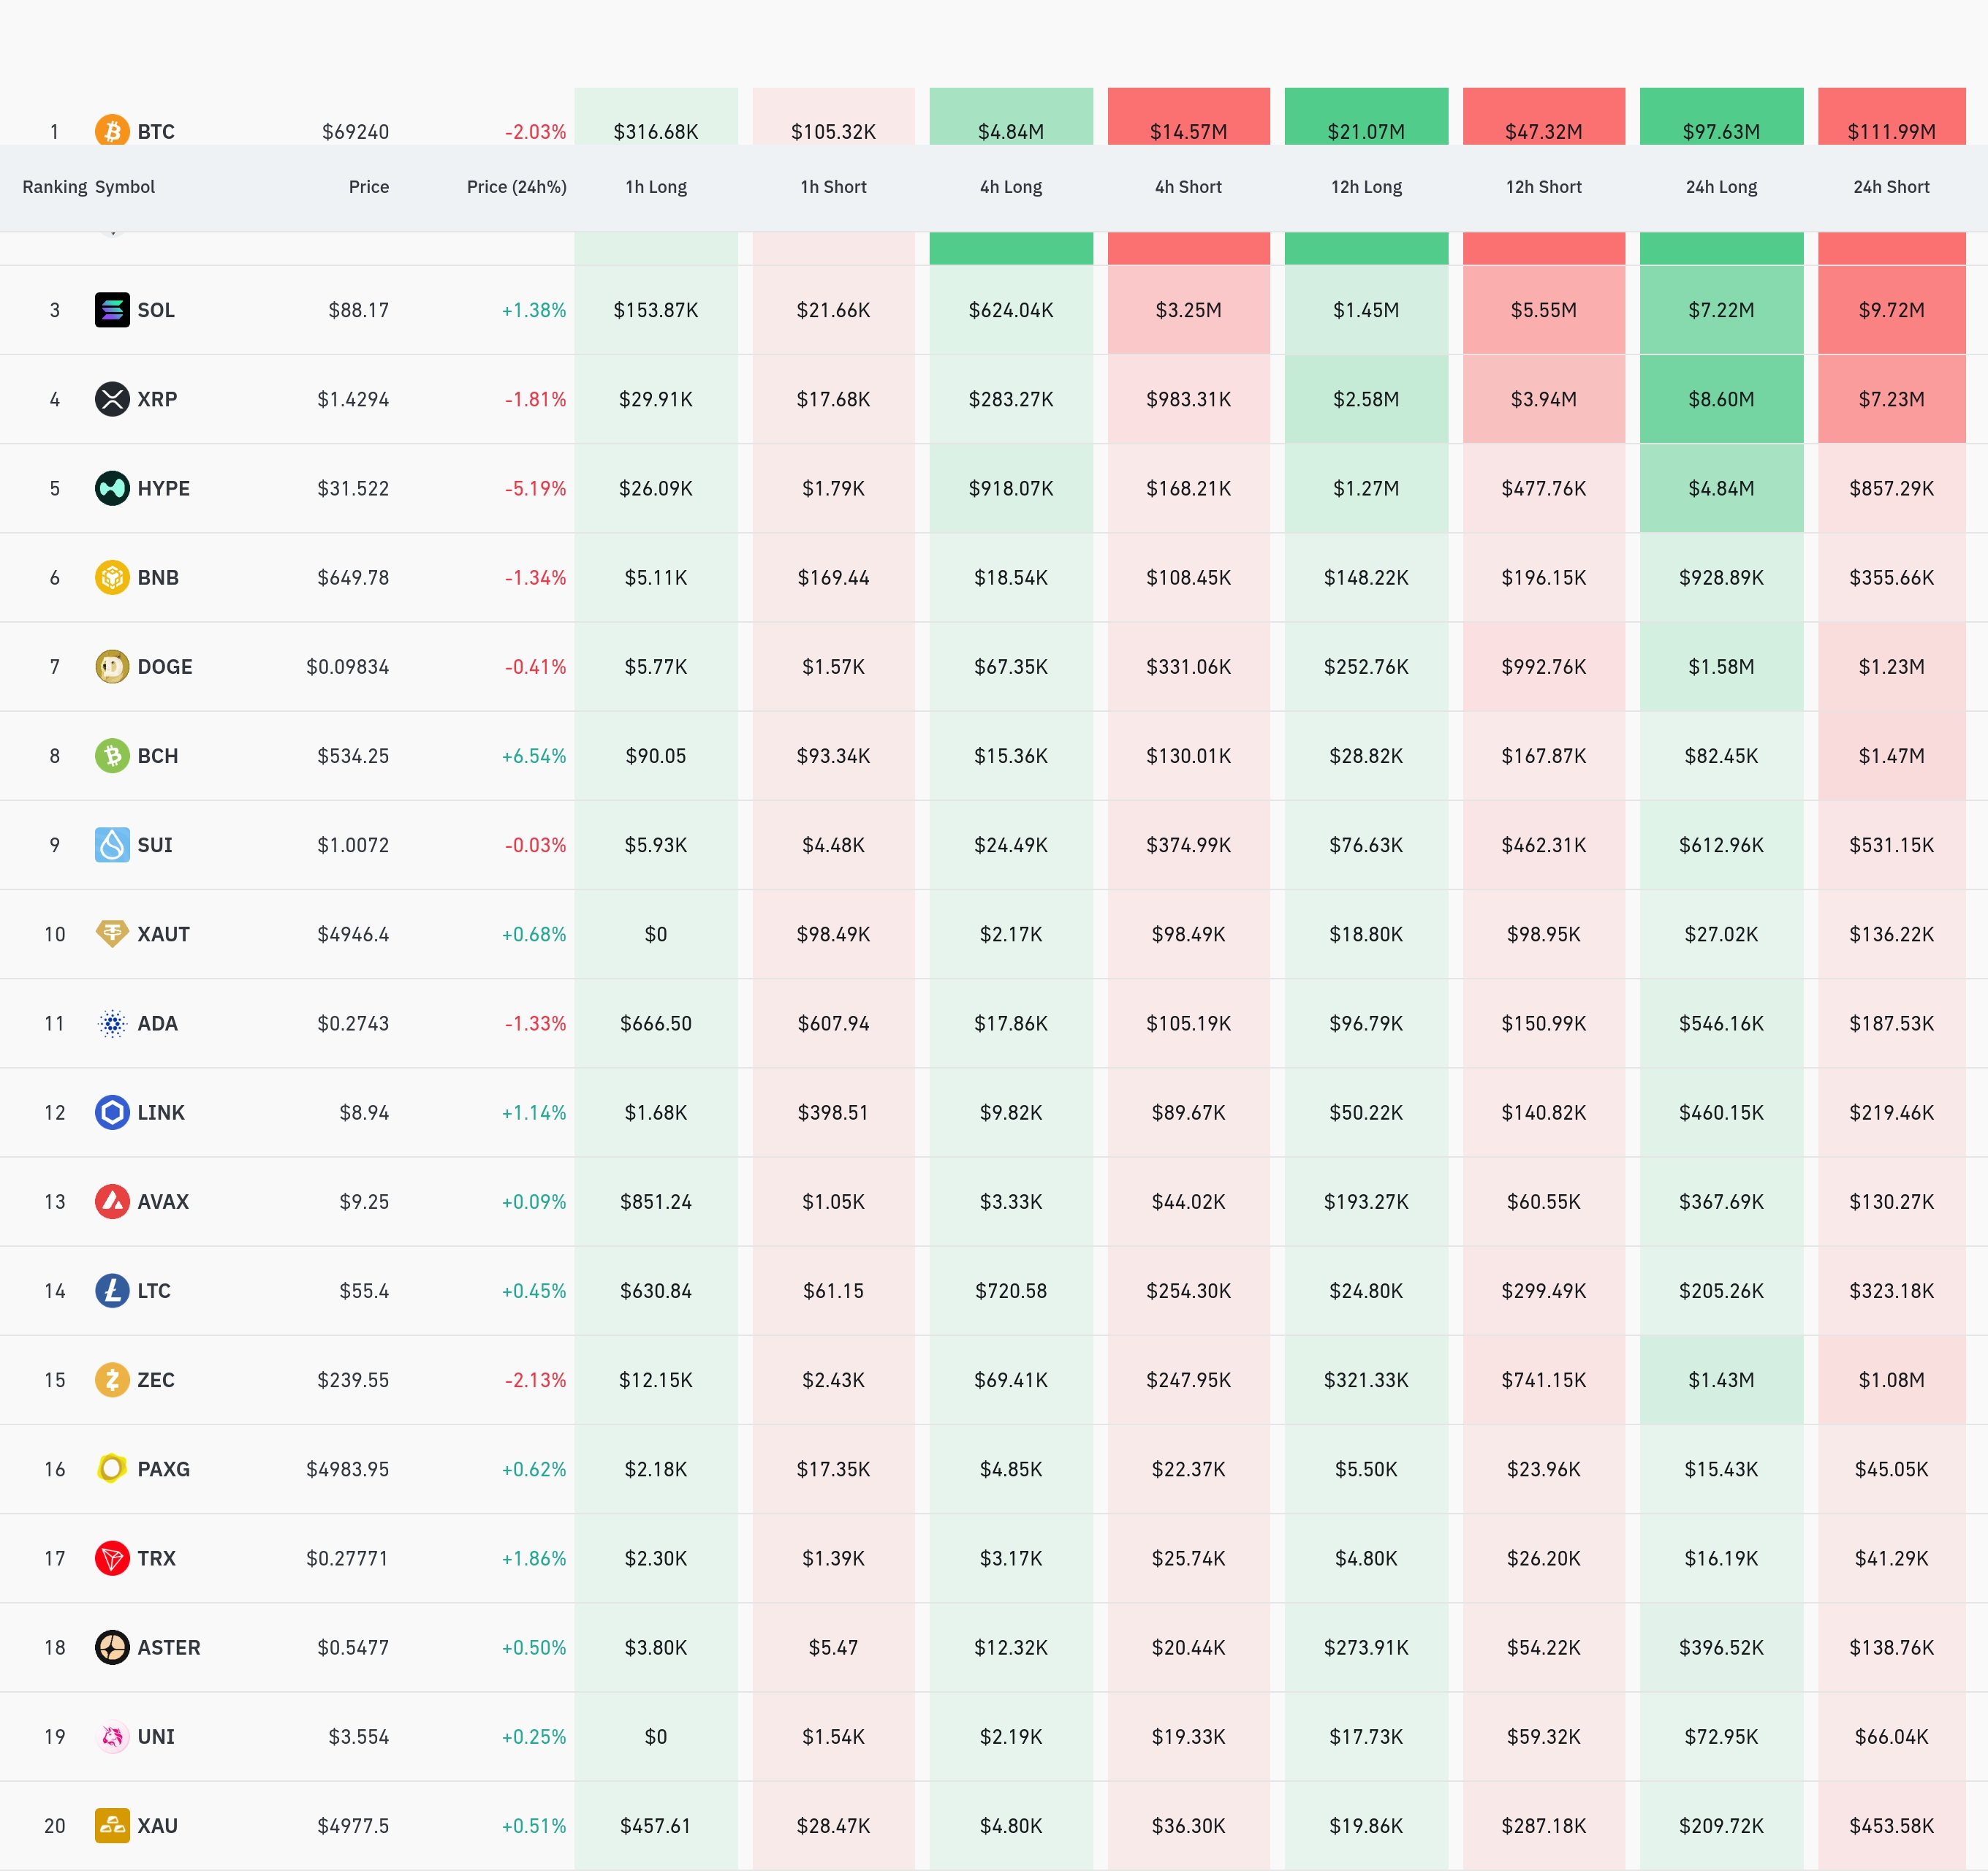Image resolution: width=1988 pixels, height=1871 pixels.
Task: Click the Uniswap UNI unicorn icon
Action: click(112, 1737)
